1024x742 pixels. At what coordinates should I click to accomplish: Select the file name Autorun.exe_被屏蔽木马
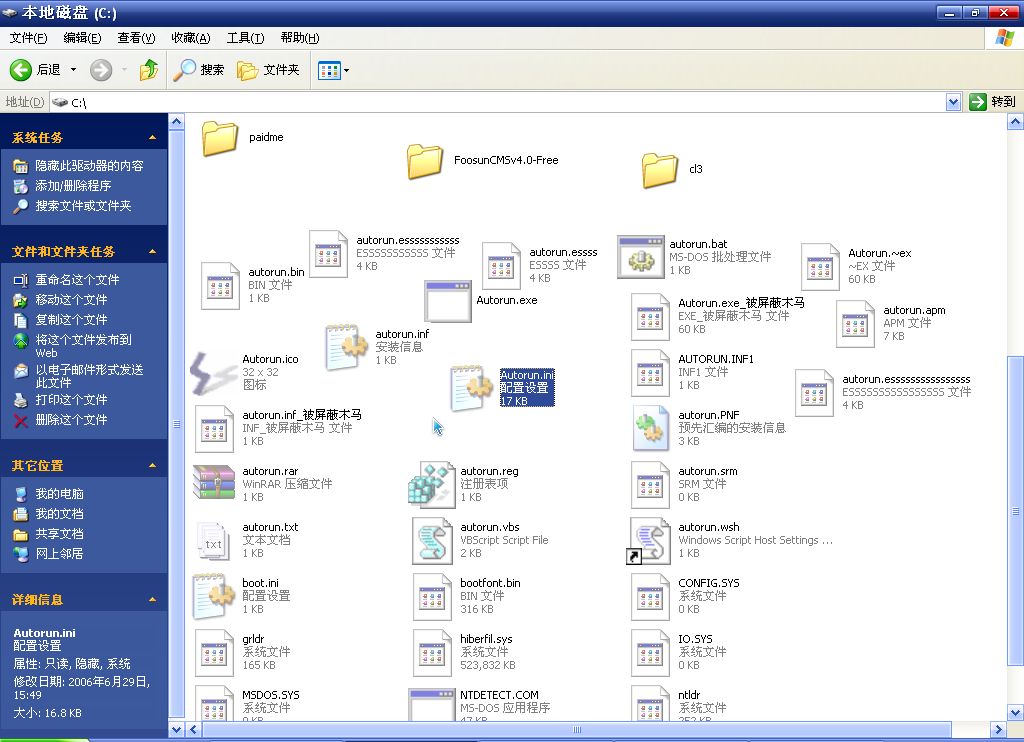point(741,303)
